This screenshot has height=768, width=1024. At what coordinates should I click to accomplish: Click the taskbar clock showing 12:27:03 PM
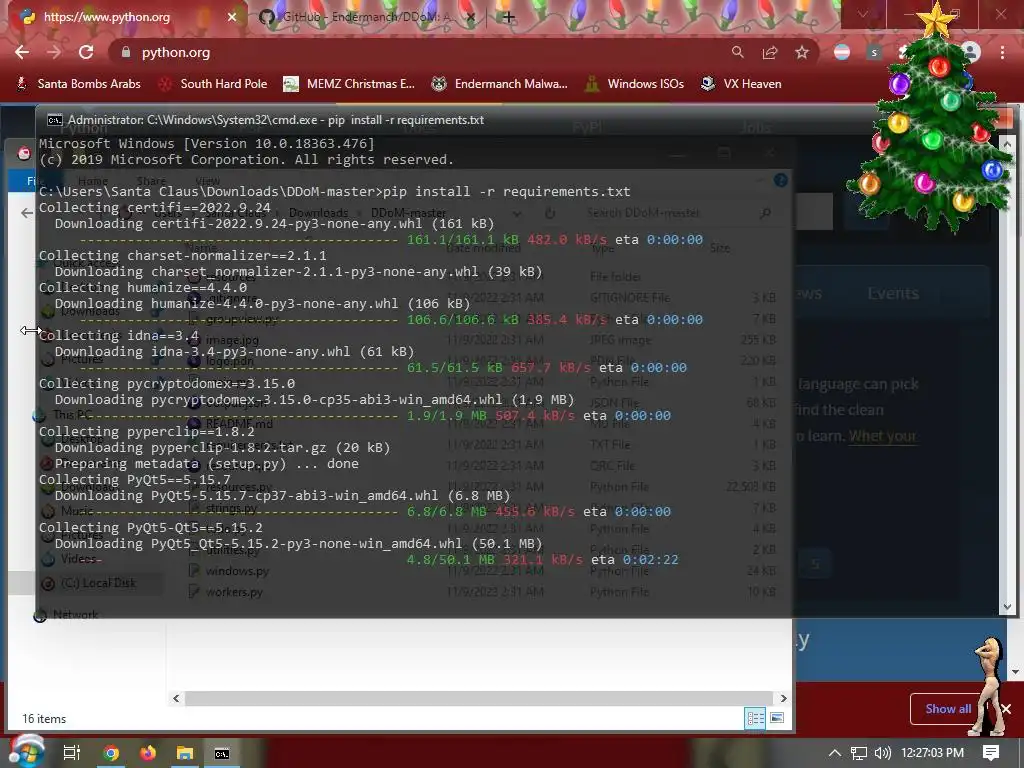[x=933, y=753]
